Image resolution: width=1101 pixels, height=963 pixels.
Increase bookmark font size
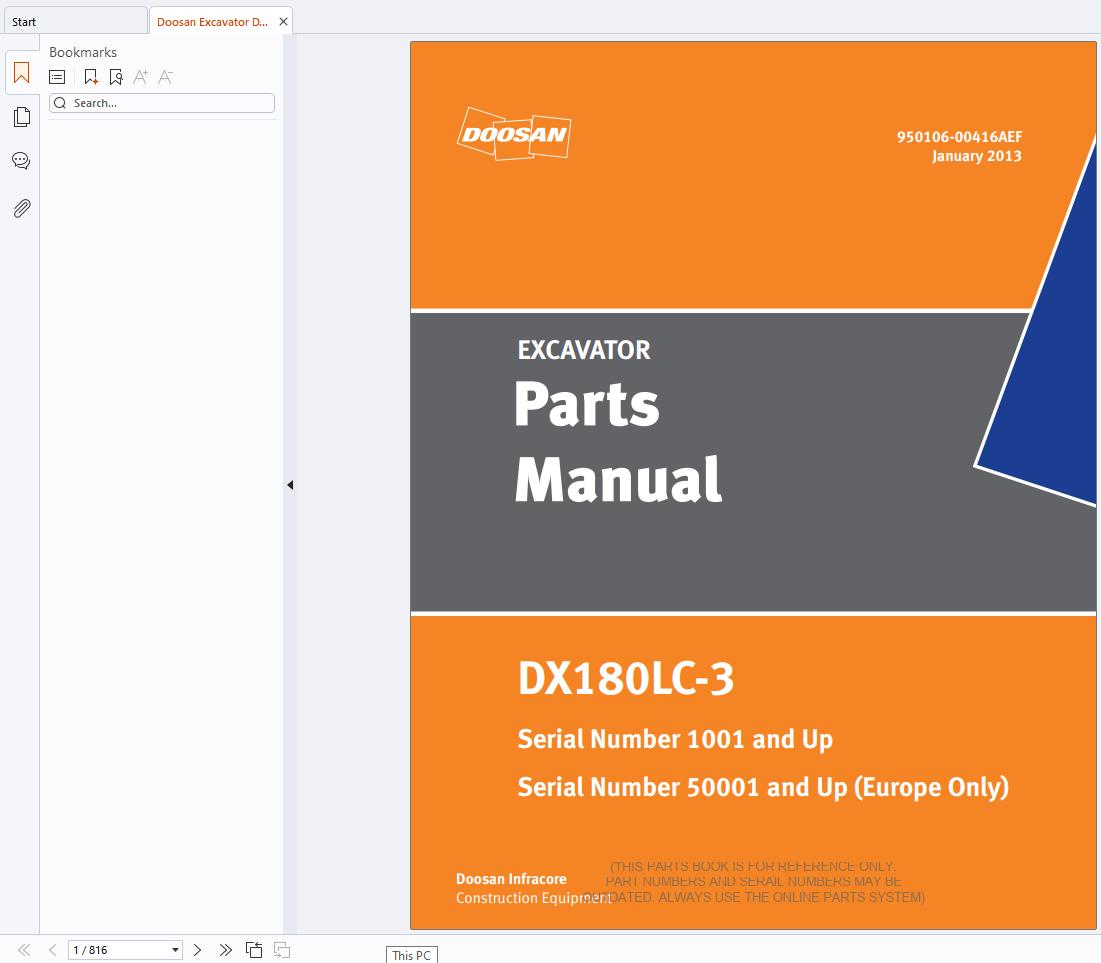pos(140,77)
